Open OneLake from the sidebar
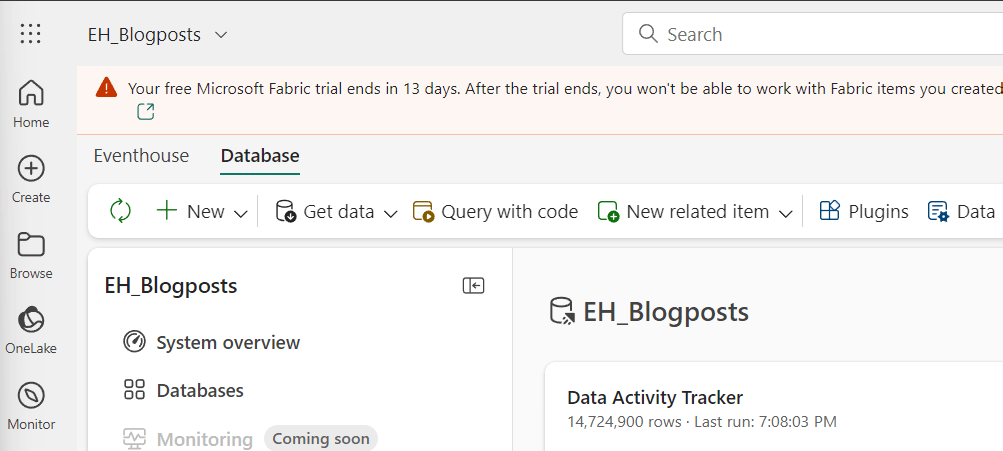The height and width of the screenshot is (451, 1003). (x=31, y=330)
